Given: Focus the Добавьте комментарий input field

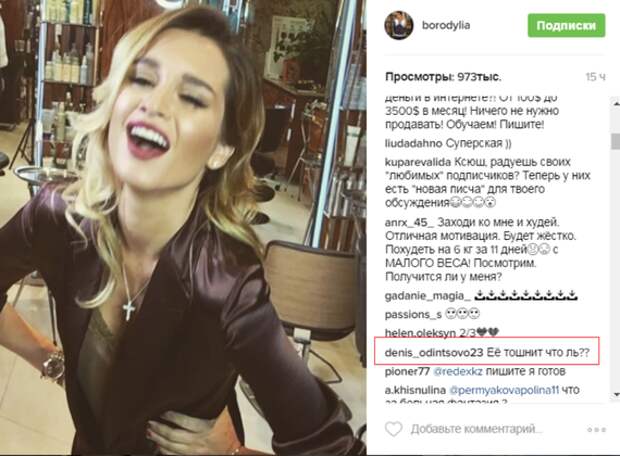Looking at the screenshot, I should pos(476,429).
